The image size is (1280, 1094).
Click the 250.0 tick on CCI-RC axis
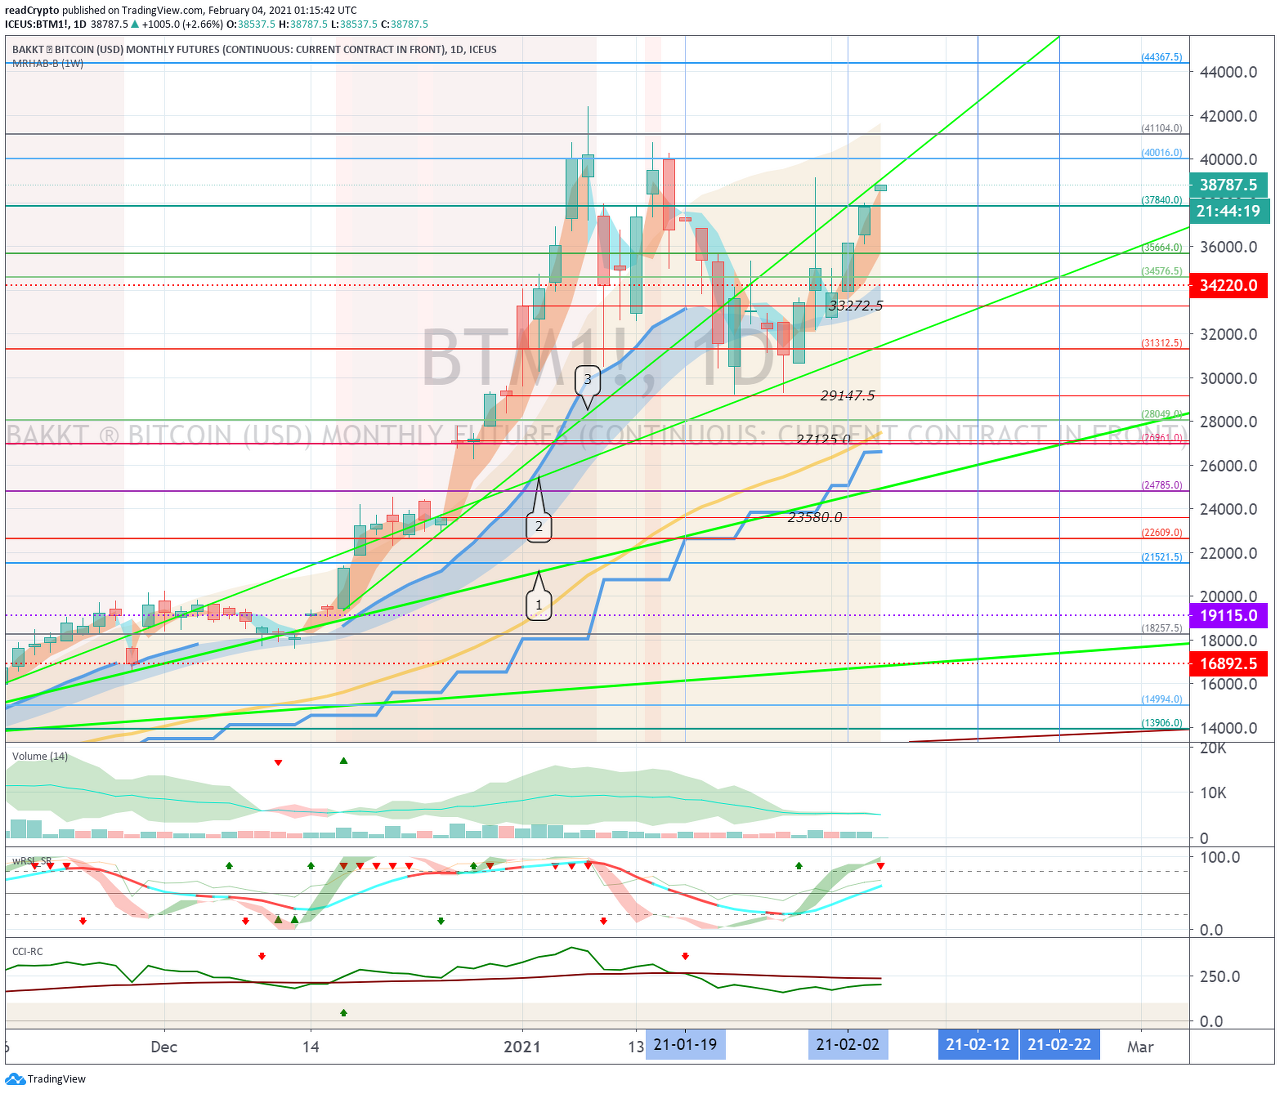coord(1220,976)
